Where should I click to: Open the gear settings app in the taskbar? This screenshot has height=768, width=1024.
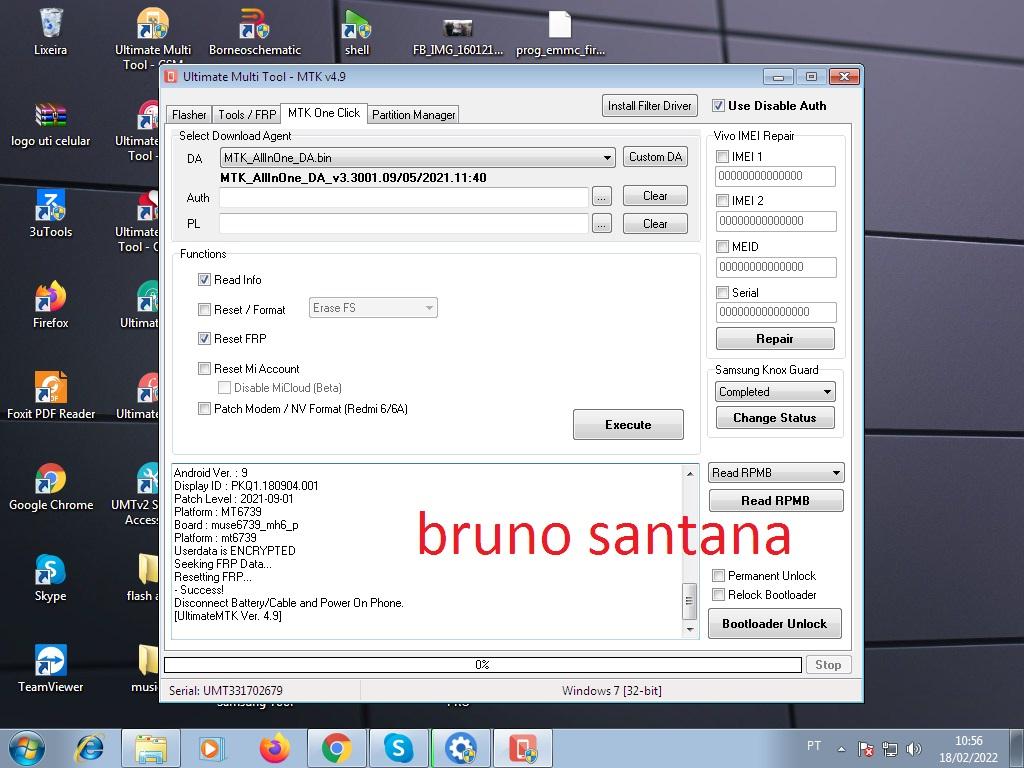point(460,748)
